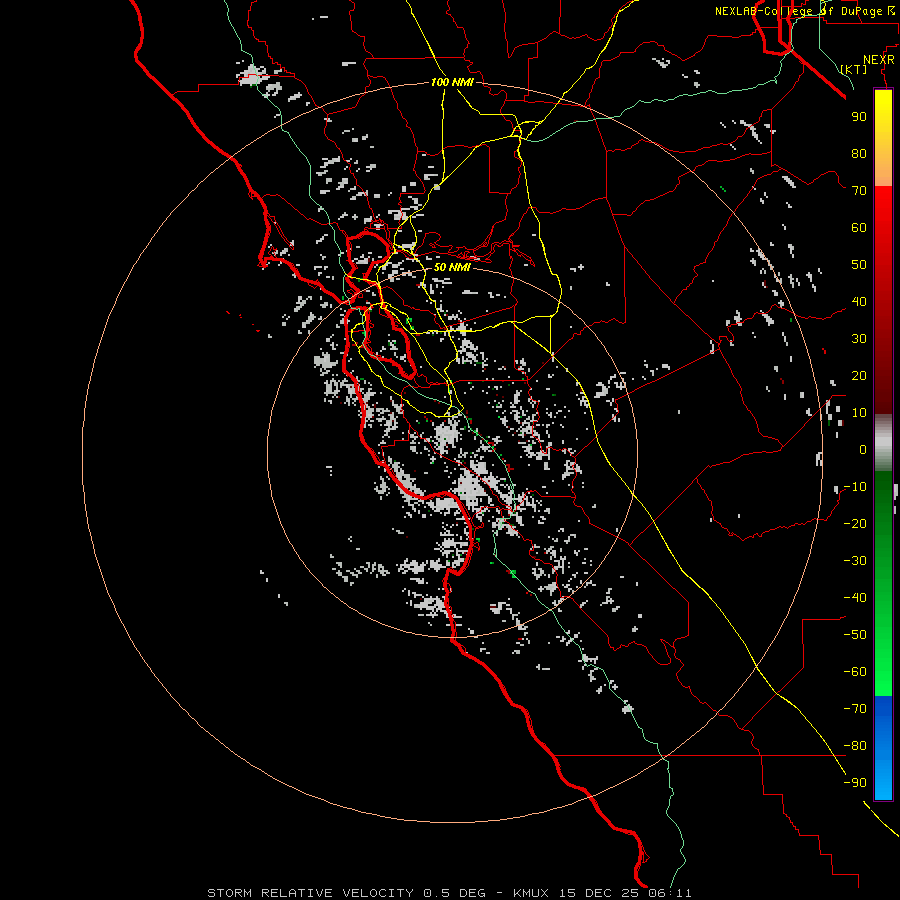The height and width of the screenshot is (900, 900).
Task: Click the 30 value on velocity scale
Action: point(859,339)
